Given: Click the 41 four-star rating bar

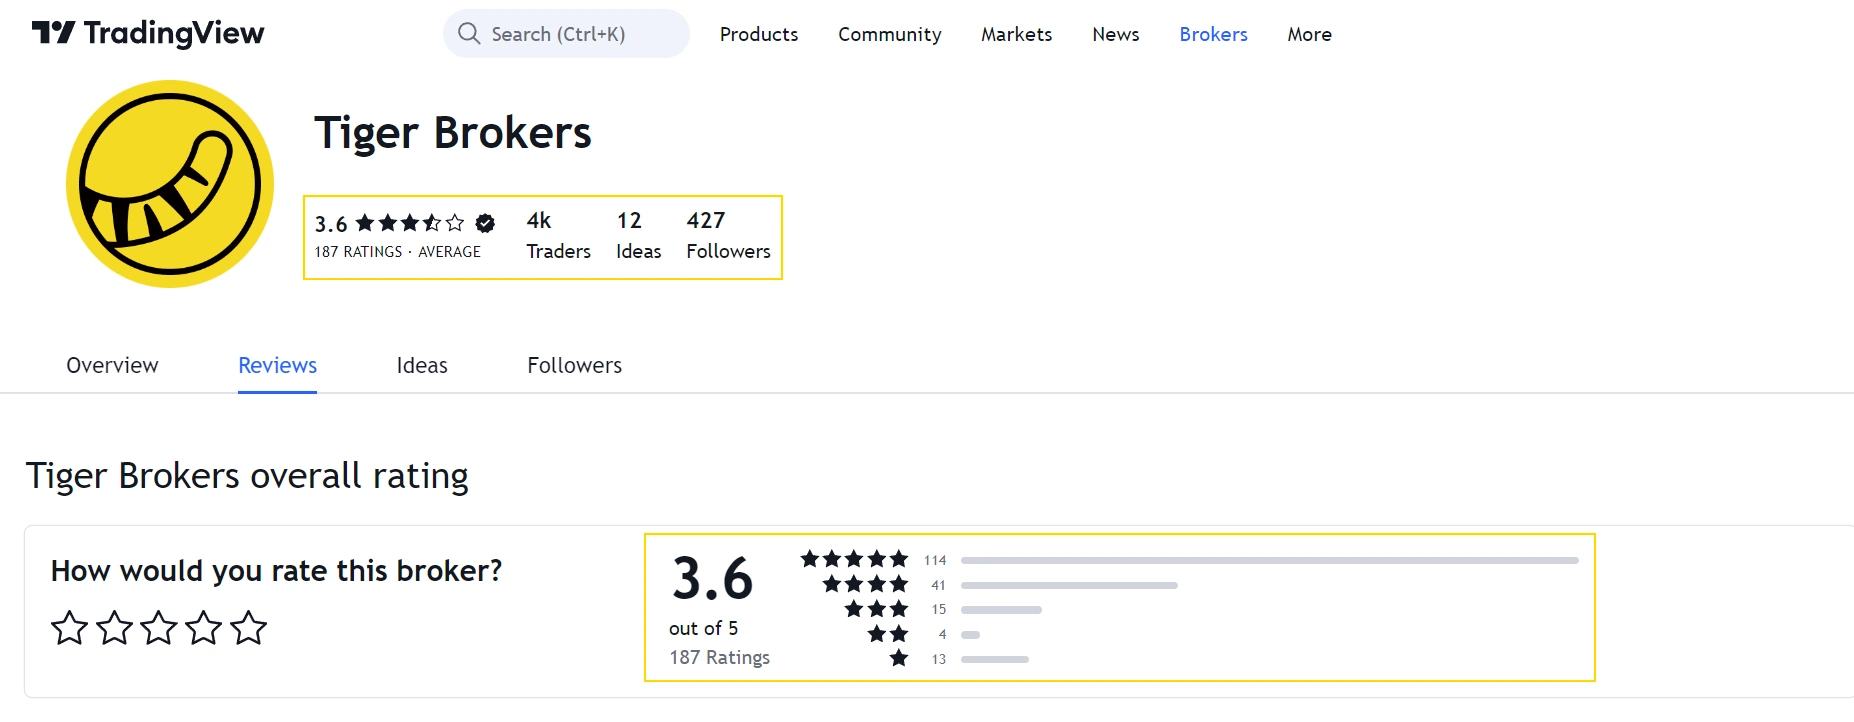Looking at the screenshot, I should pos(1069,585).
